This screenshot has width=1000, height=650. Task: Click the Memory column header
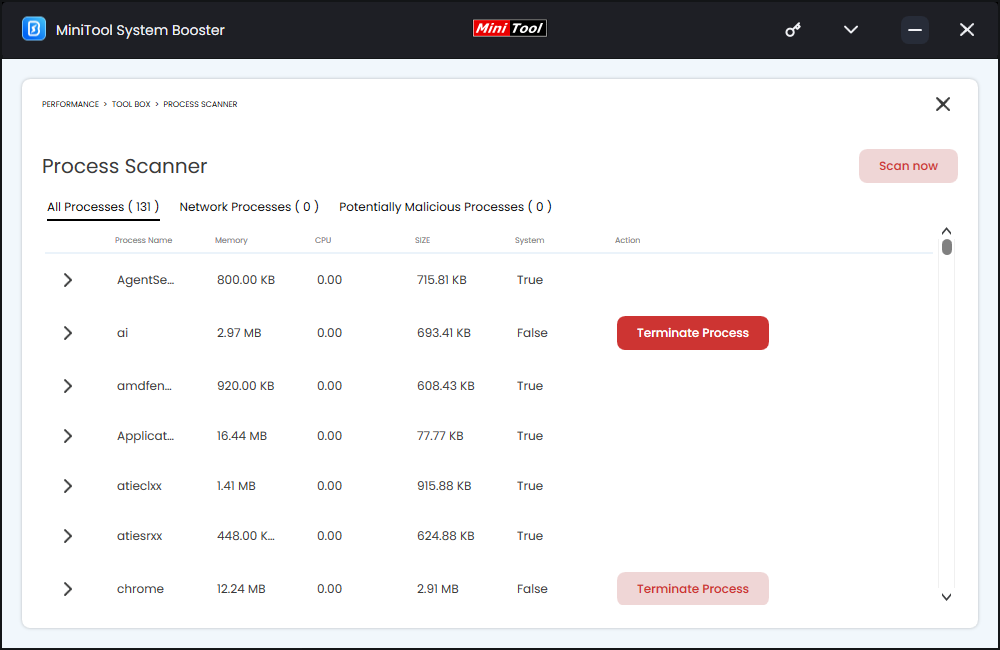pyautogui.click(x=231, y=240)
